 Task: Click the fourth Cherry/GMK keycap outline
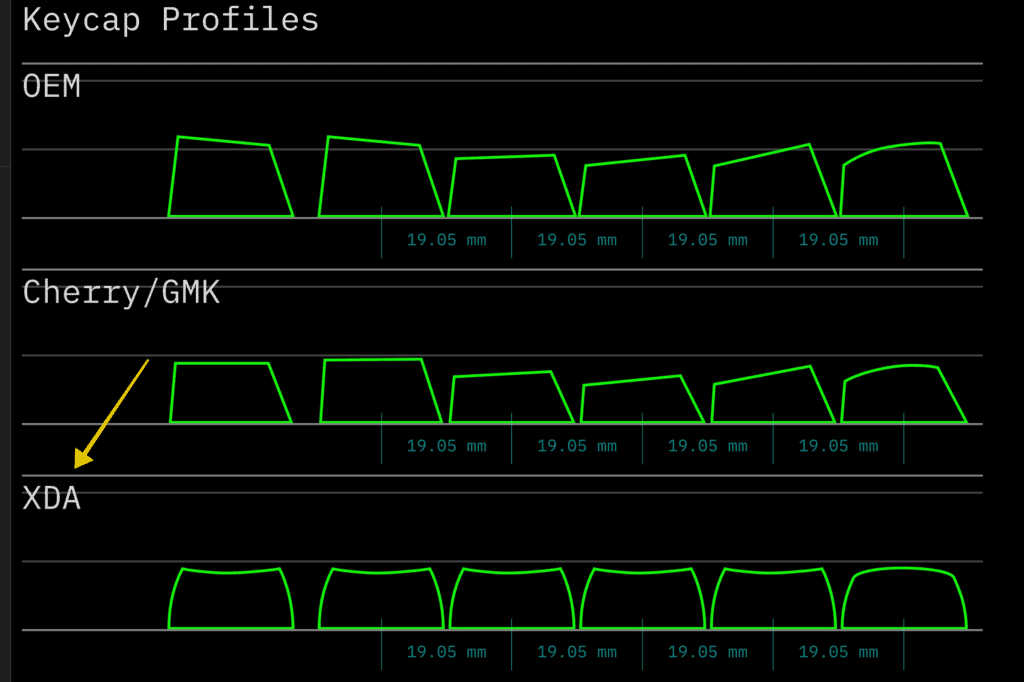[x=643, y=399]
